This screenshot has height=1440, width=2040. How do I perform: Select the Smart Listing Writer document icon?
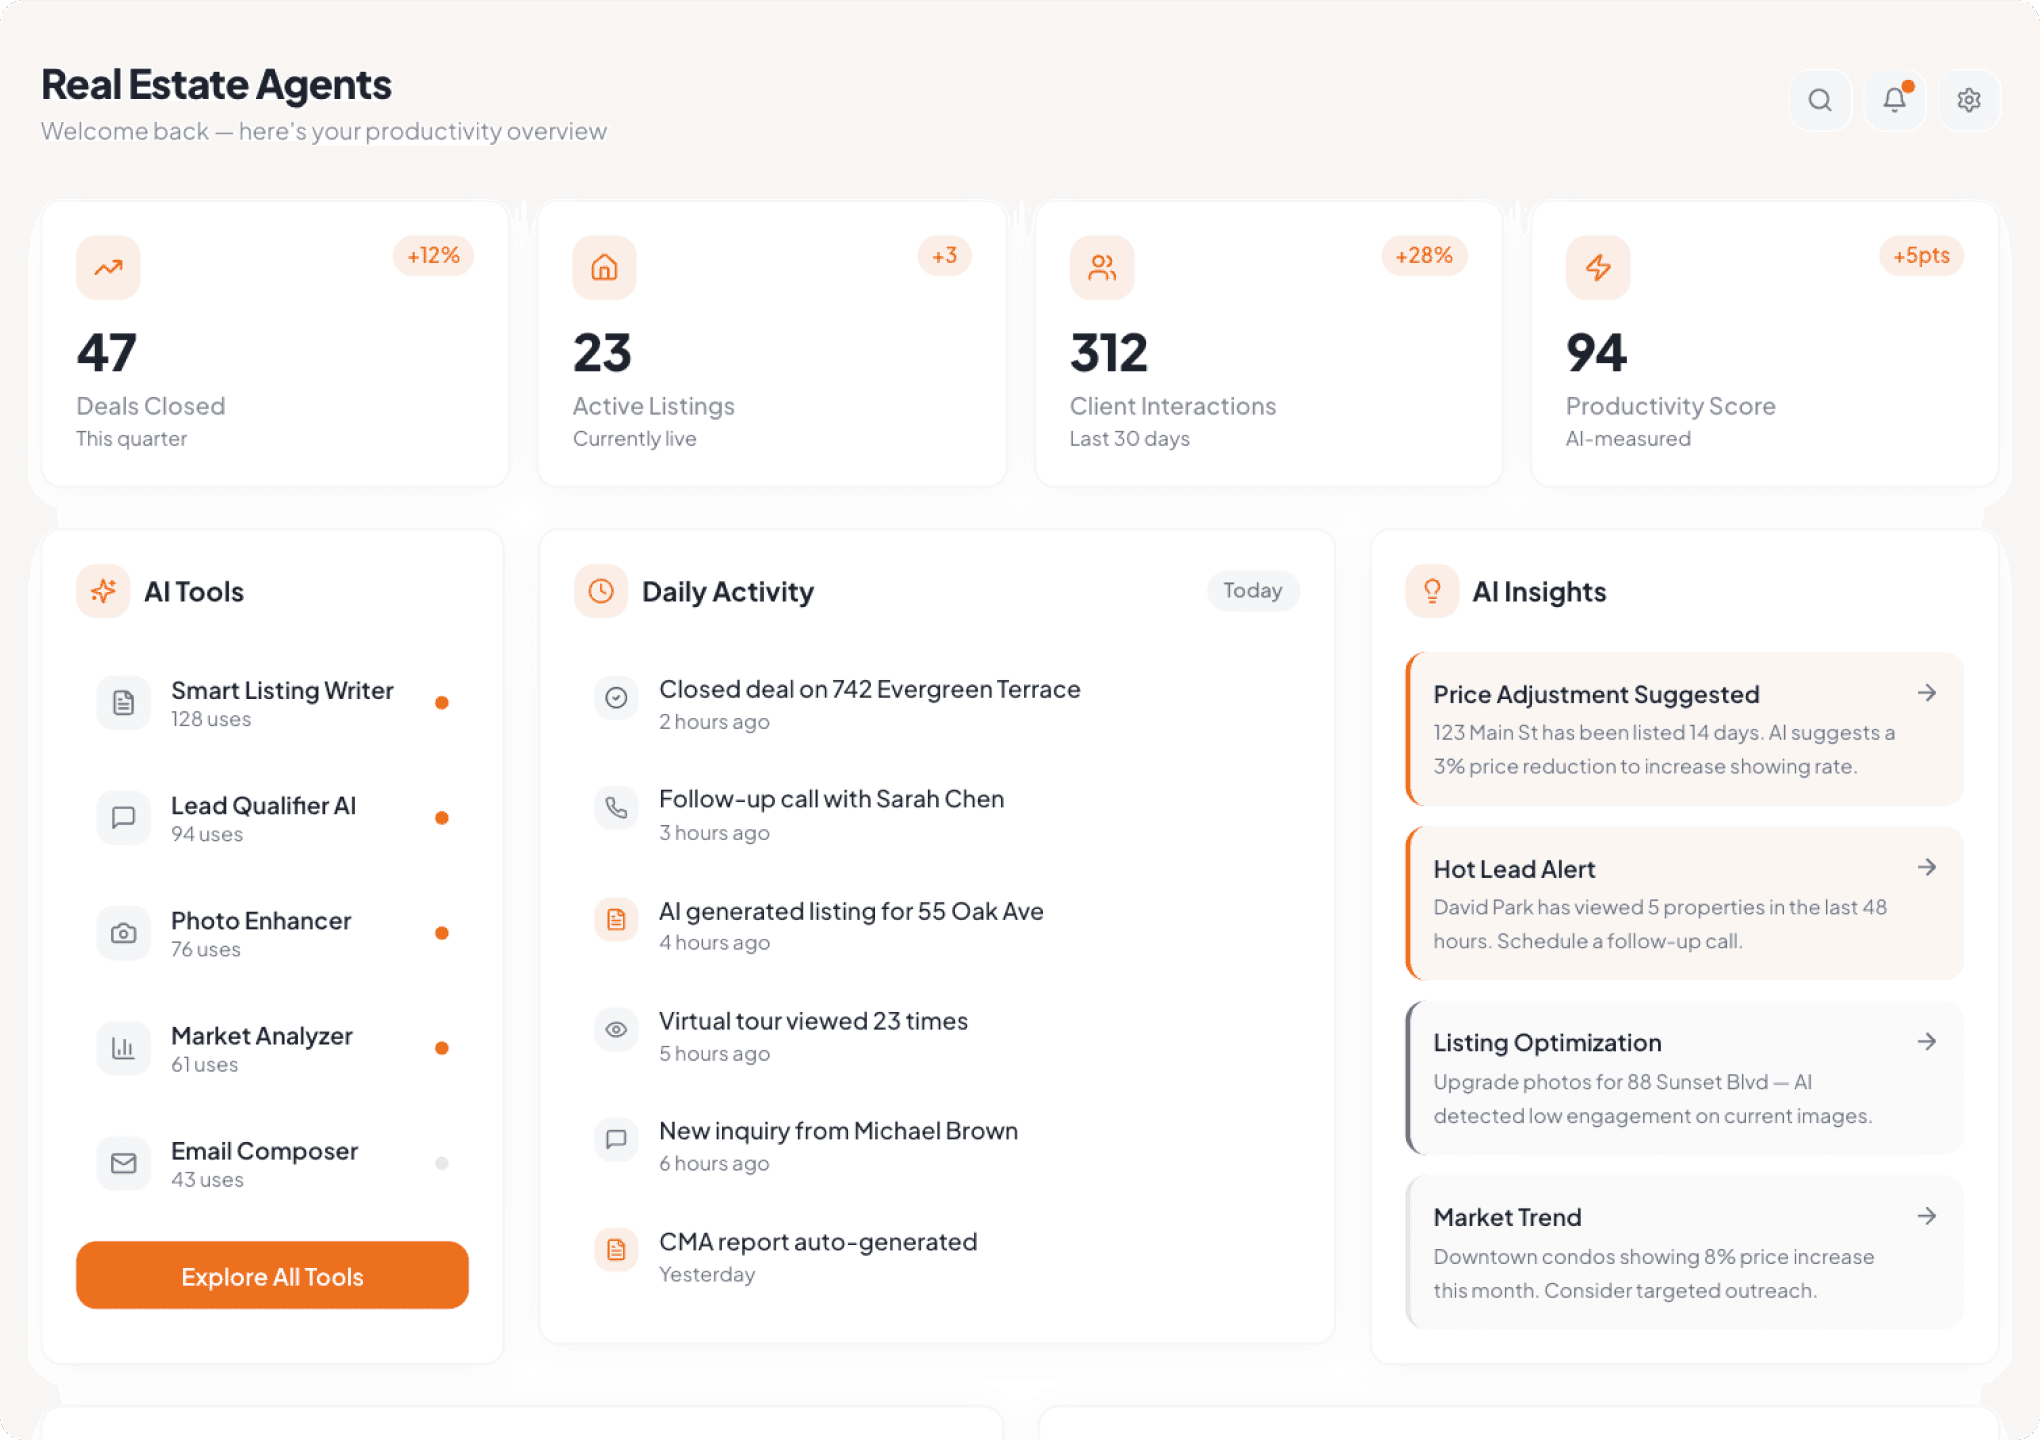pyautogui.click(x=123, y=703)
